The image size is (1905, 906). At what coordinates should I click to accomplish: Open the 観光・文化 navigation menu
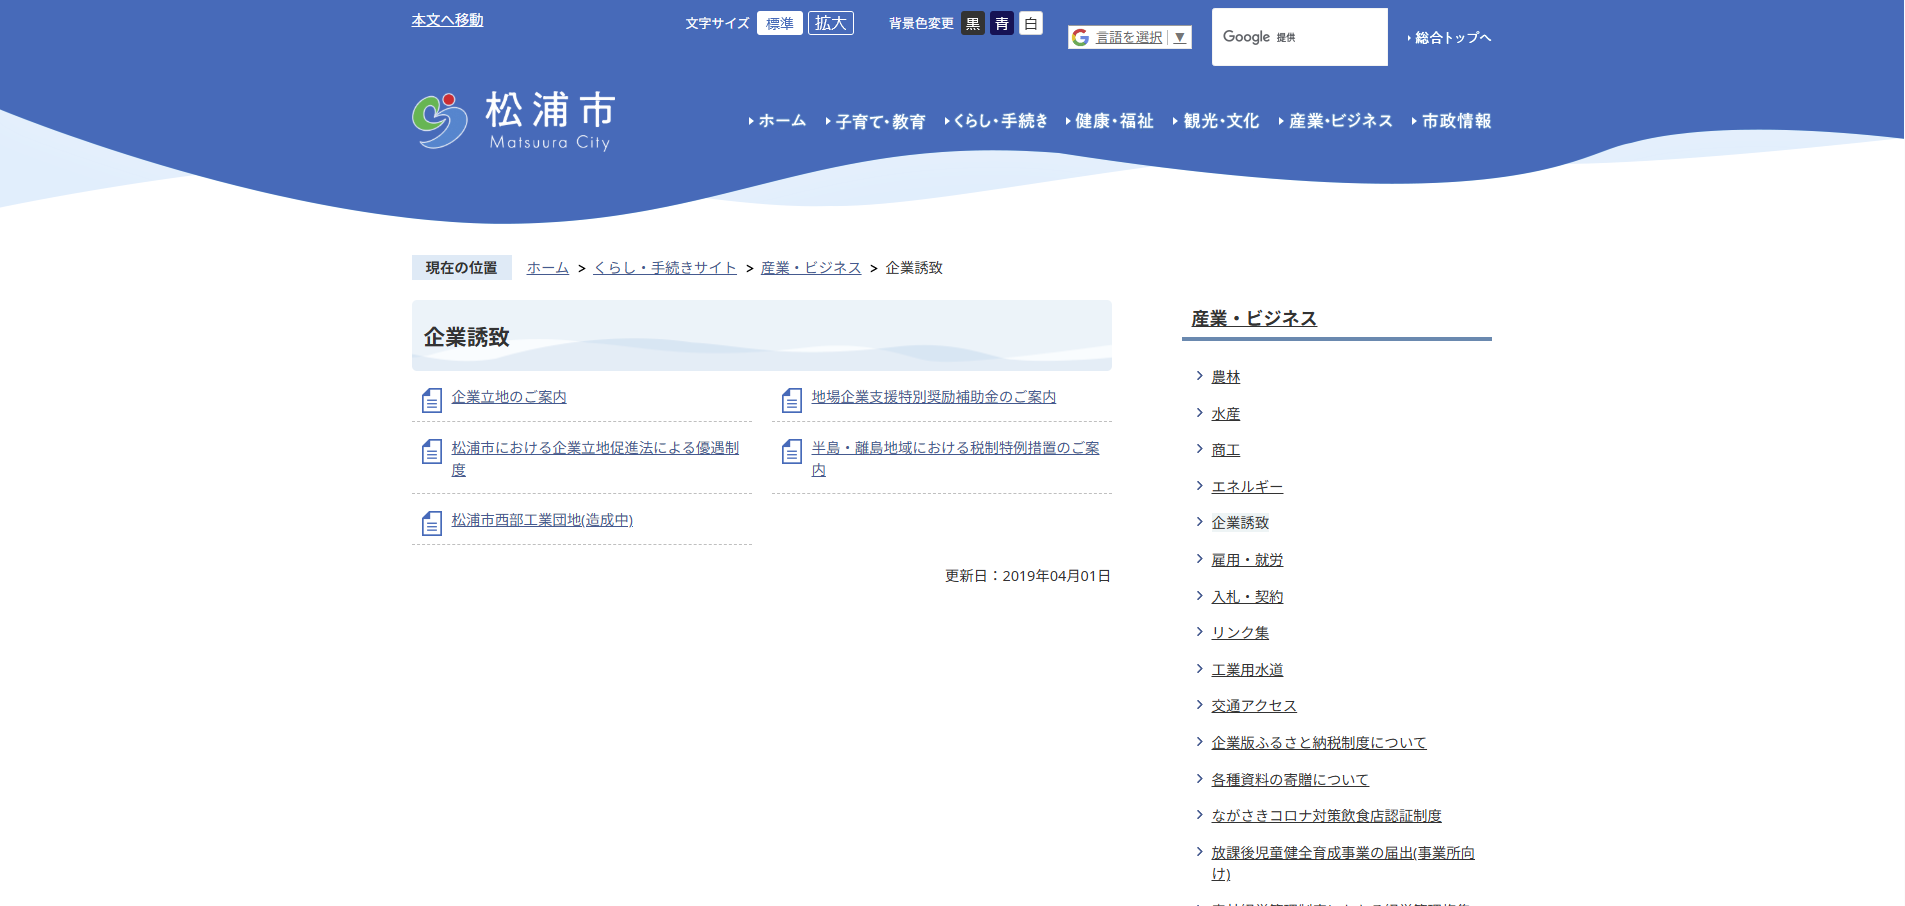1216,121
